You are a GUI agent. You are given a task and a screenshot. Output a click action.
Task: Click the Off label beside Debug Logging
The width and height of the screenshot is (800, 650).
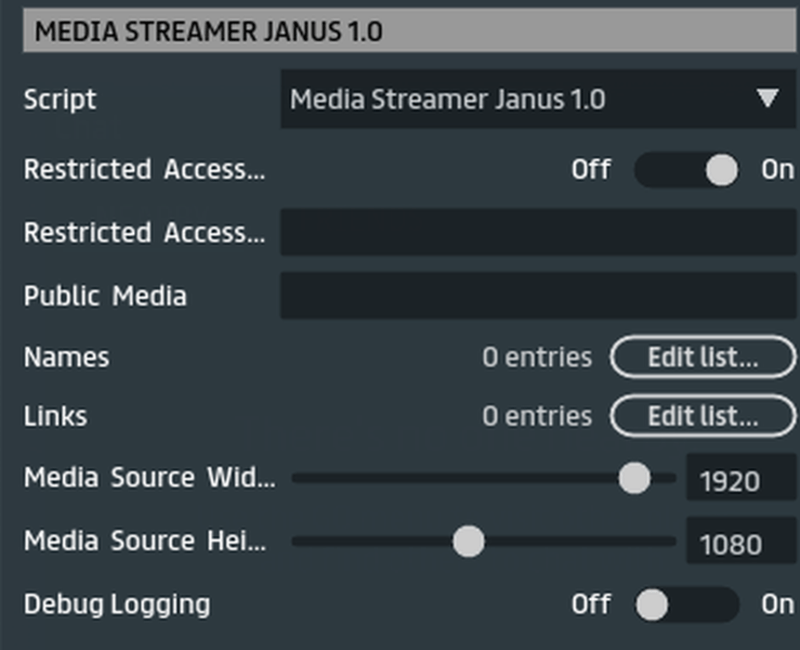coord(590,604)
